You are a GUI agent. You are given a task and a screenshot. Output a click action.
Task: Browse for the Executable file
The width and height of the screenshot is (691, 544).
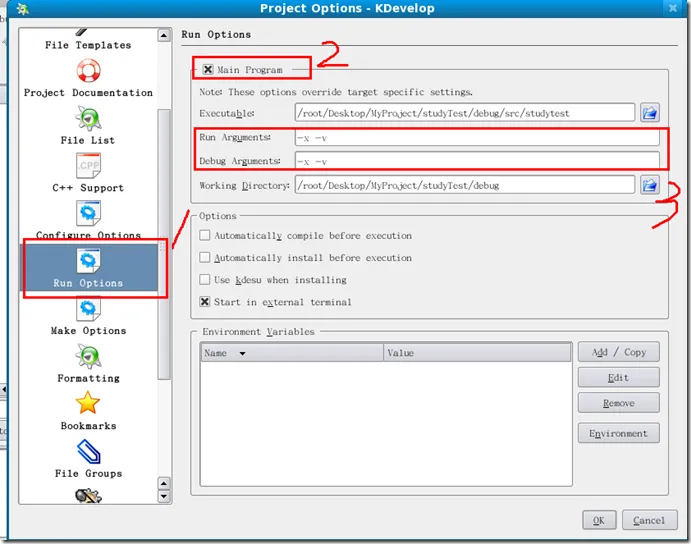(x=650, y=113)
